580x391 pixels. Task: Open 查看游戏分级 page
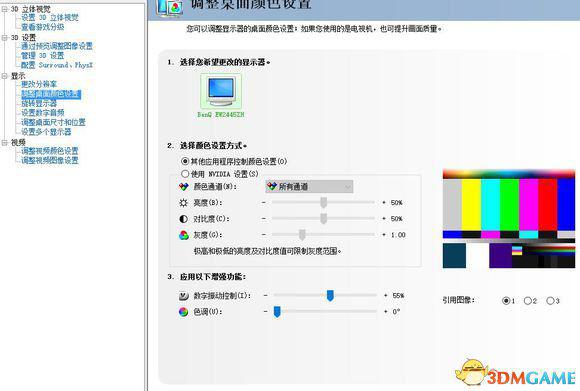click(43, 27)
